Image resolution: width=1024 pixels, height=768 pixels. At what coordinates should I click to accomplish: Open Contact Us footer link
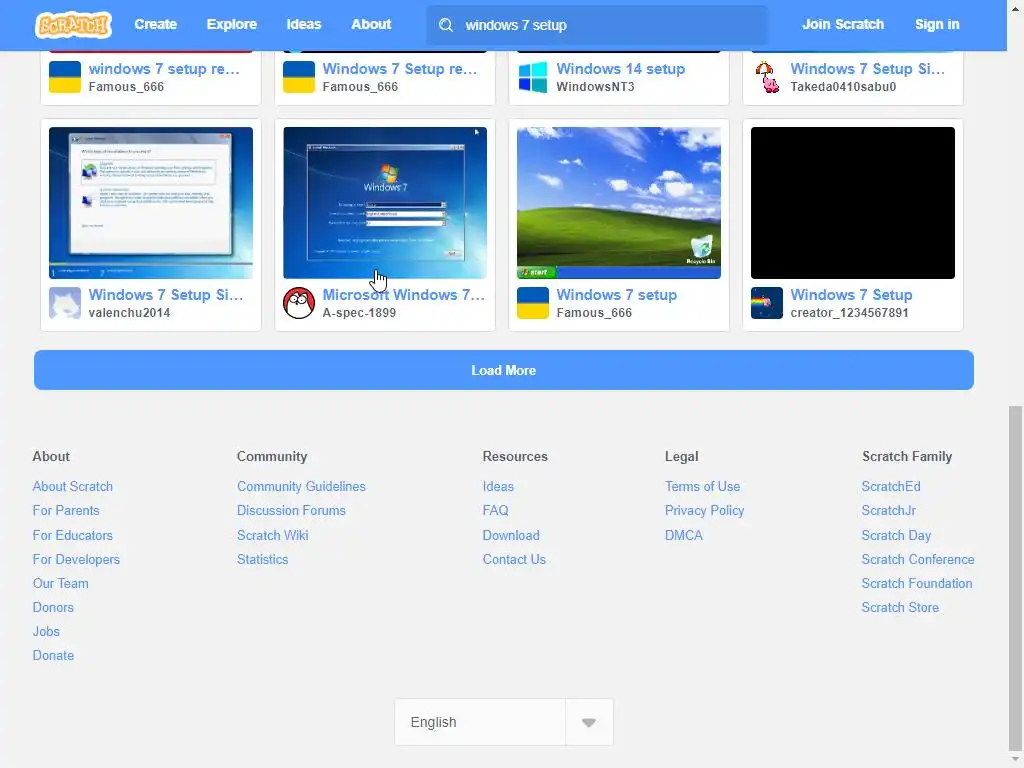514,560
